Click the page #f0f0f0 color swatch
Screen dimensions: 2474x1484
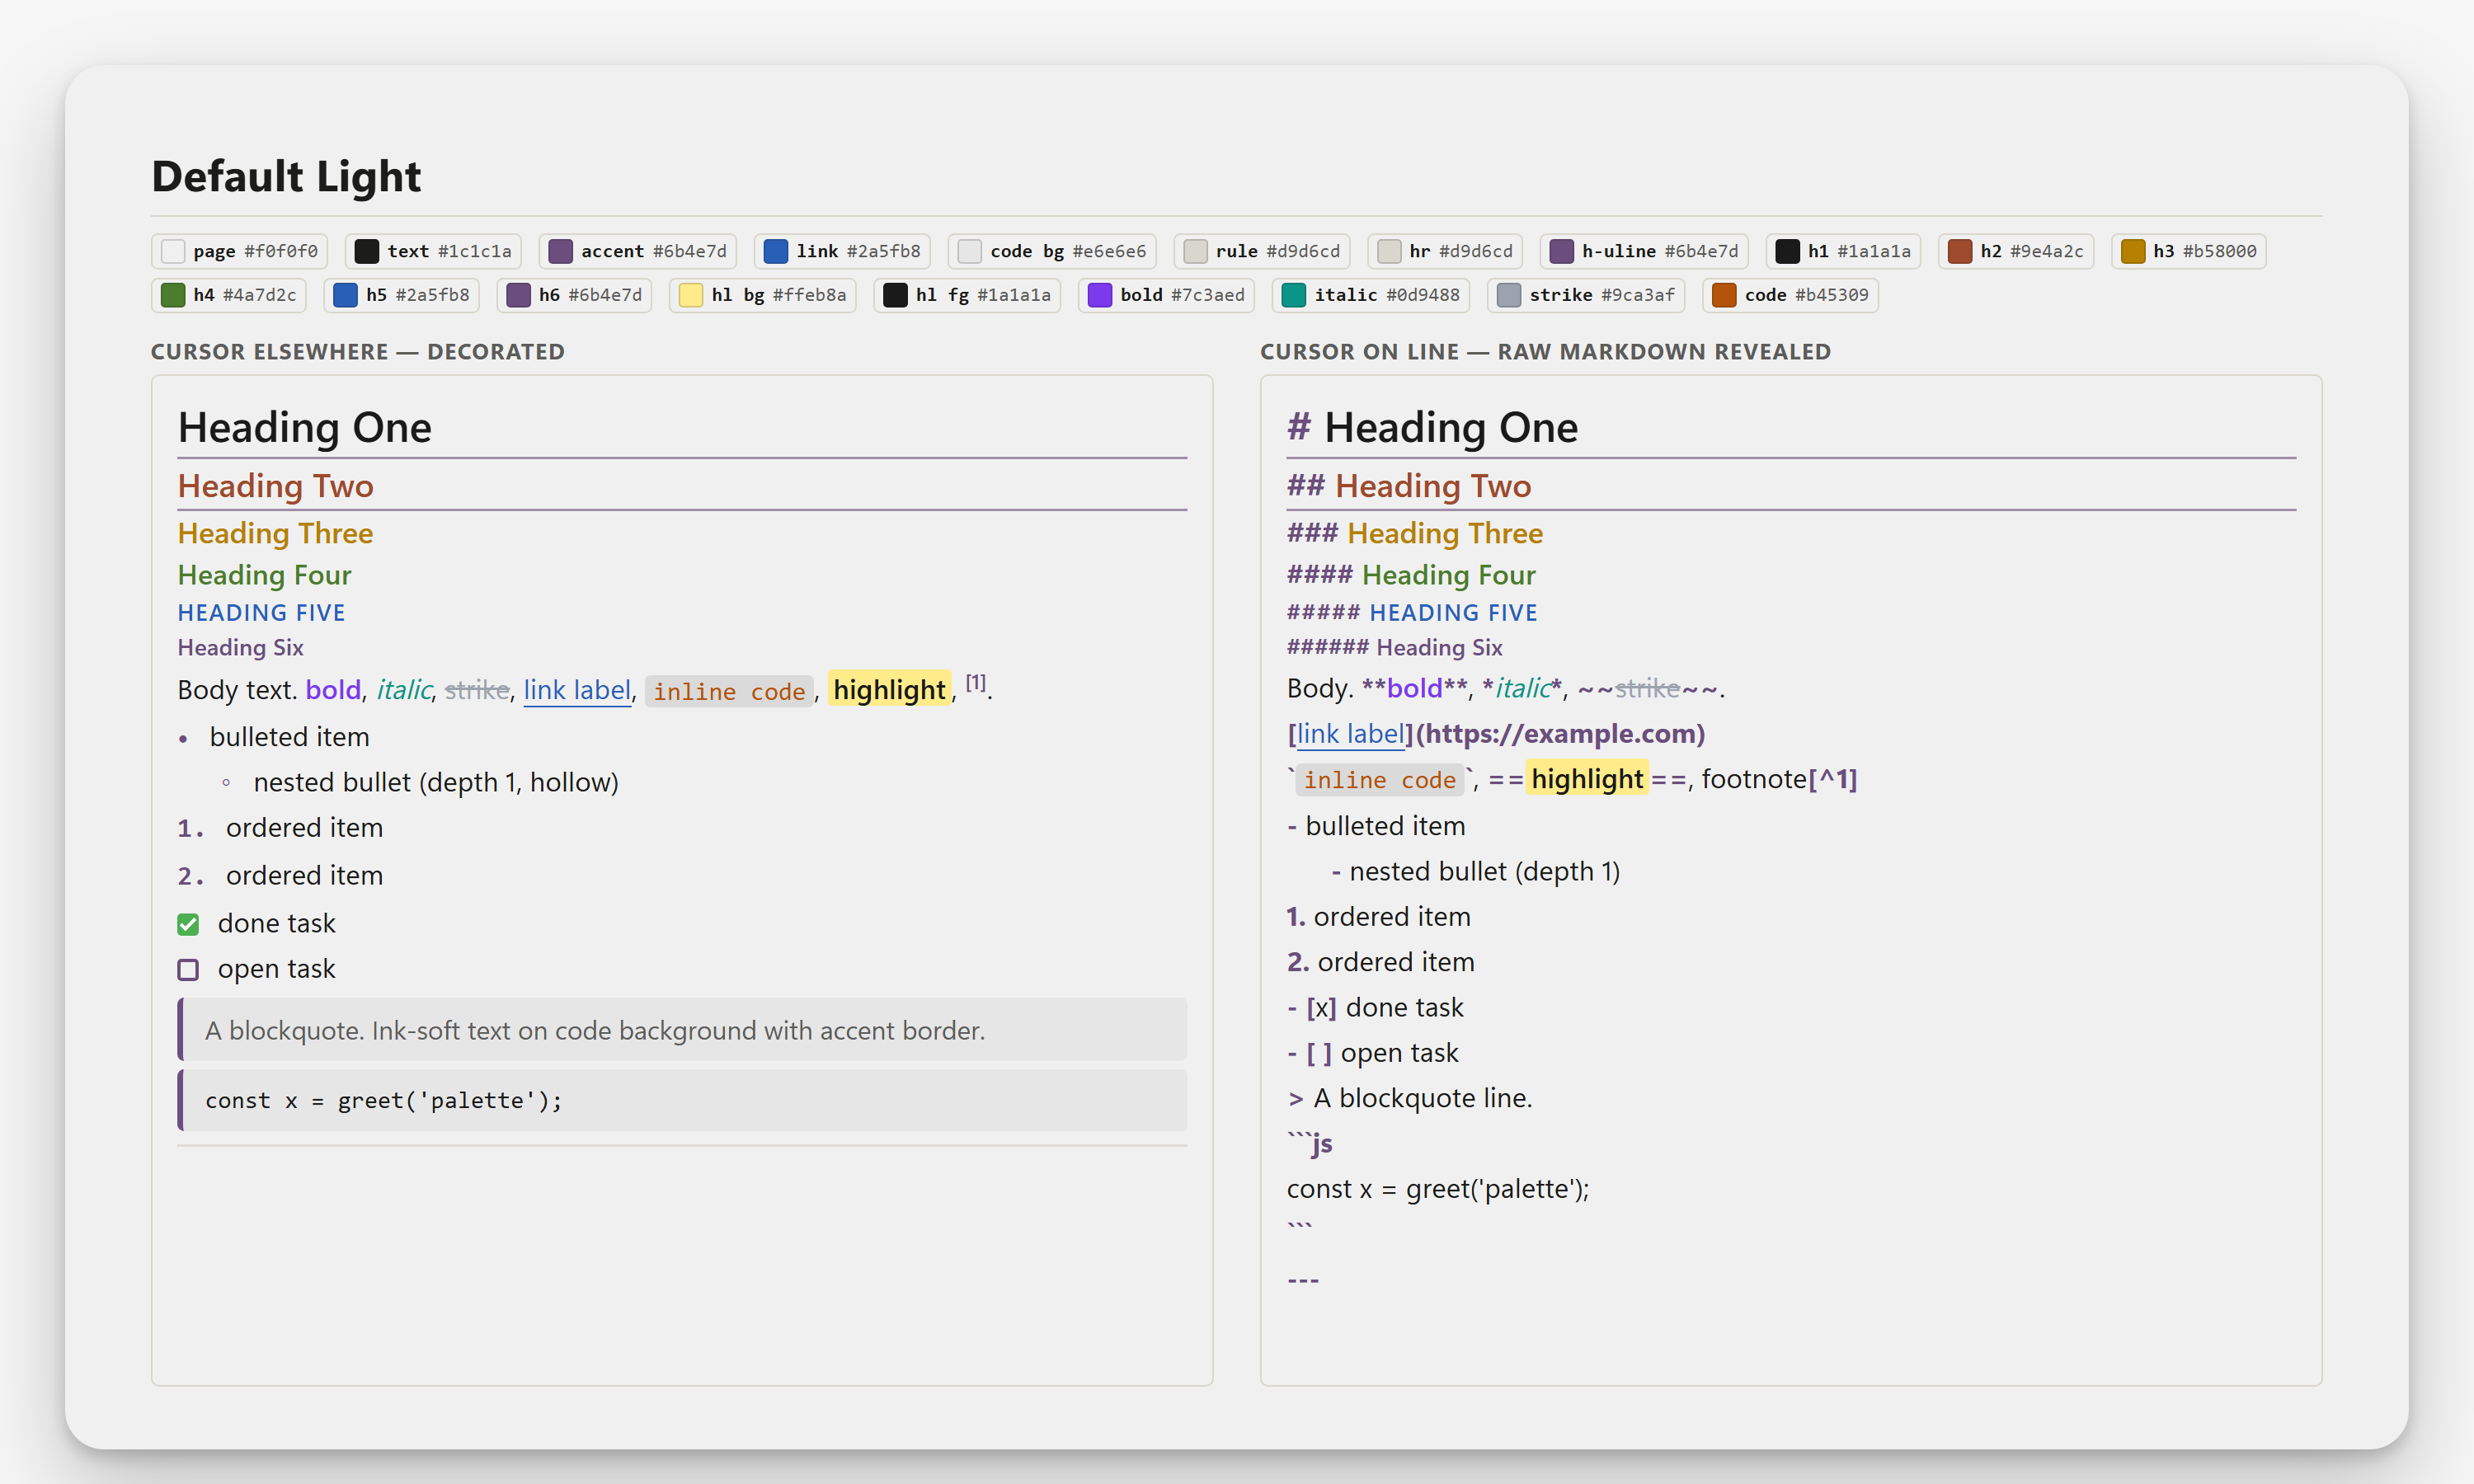coord(239,251)
